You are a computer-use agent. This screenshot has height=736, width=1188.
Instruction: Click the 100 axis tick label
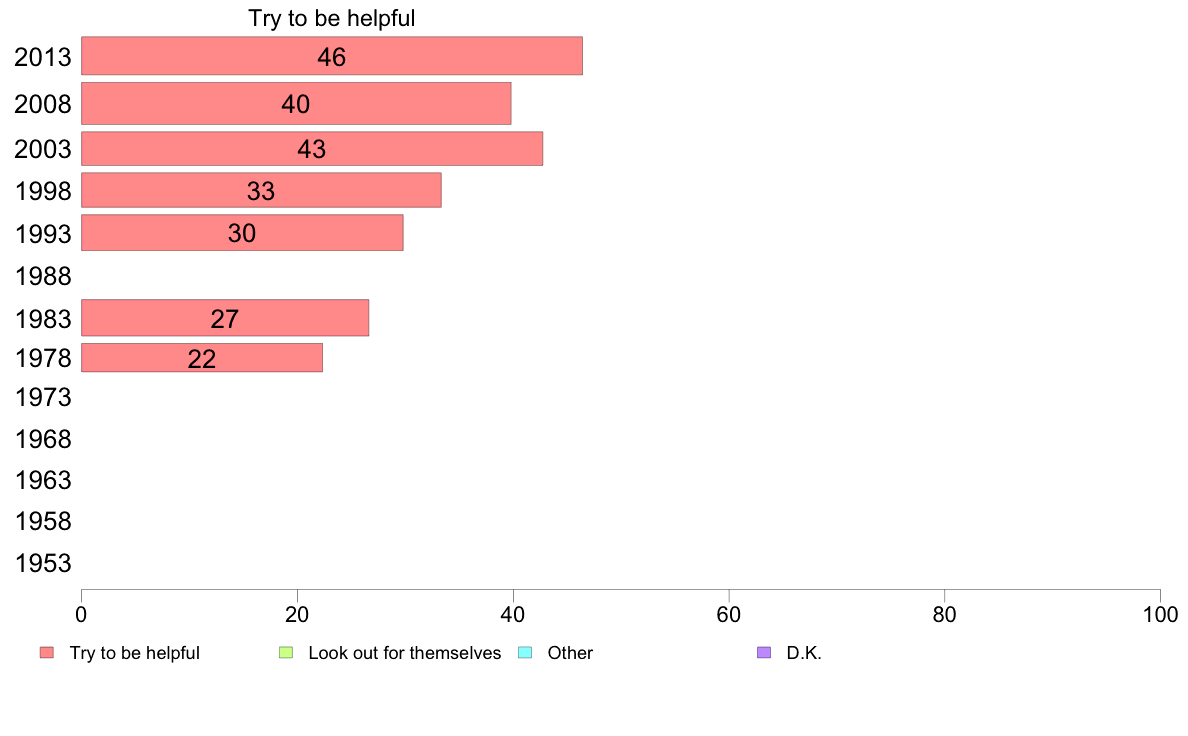pos(1160,615)
